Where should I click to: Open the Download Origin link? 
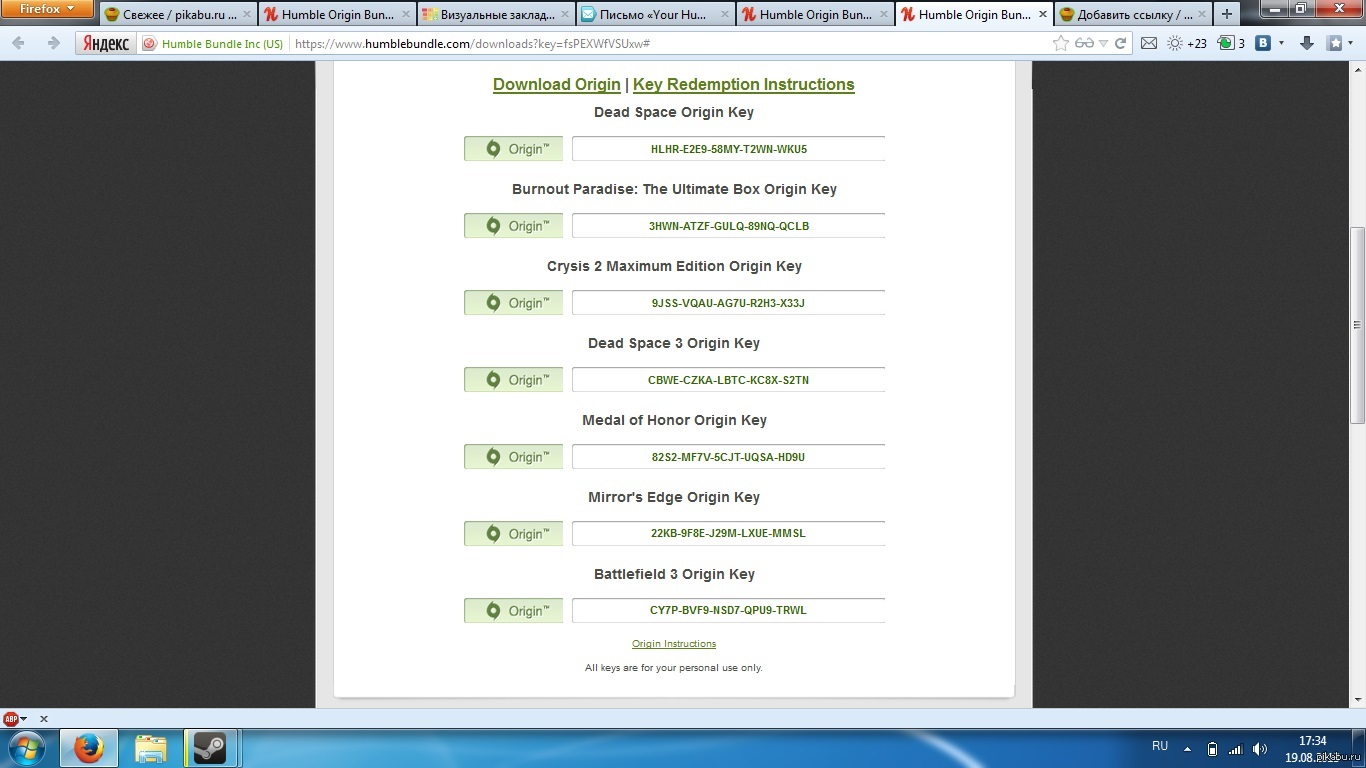[x=556, y=84]
